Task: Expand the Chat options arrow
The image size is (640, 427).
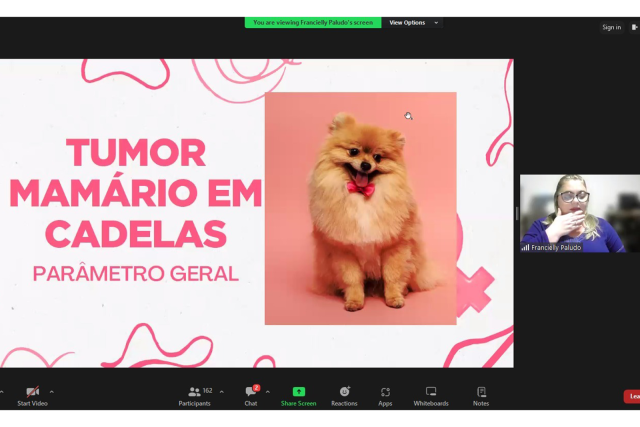Action: pos(268,391)
